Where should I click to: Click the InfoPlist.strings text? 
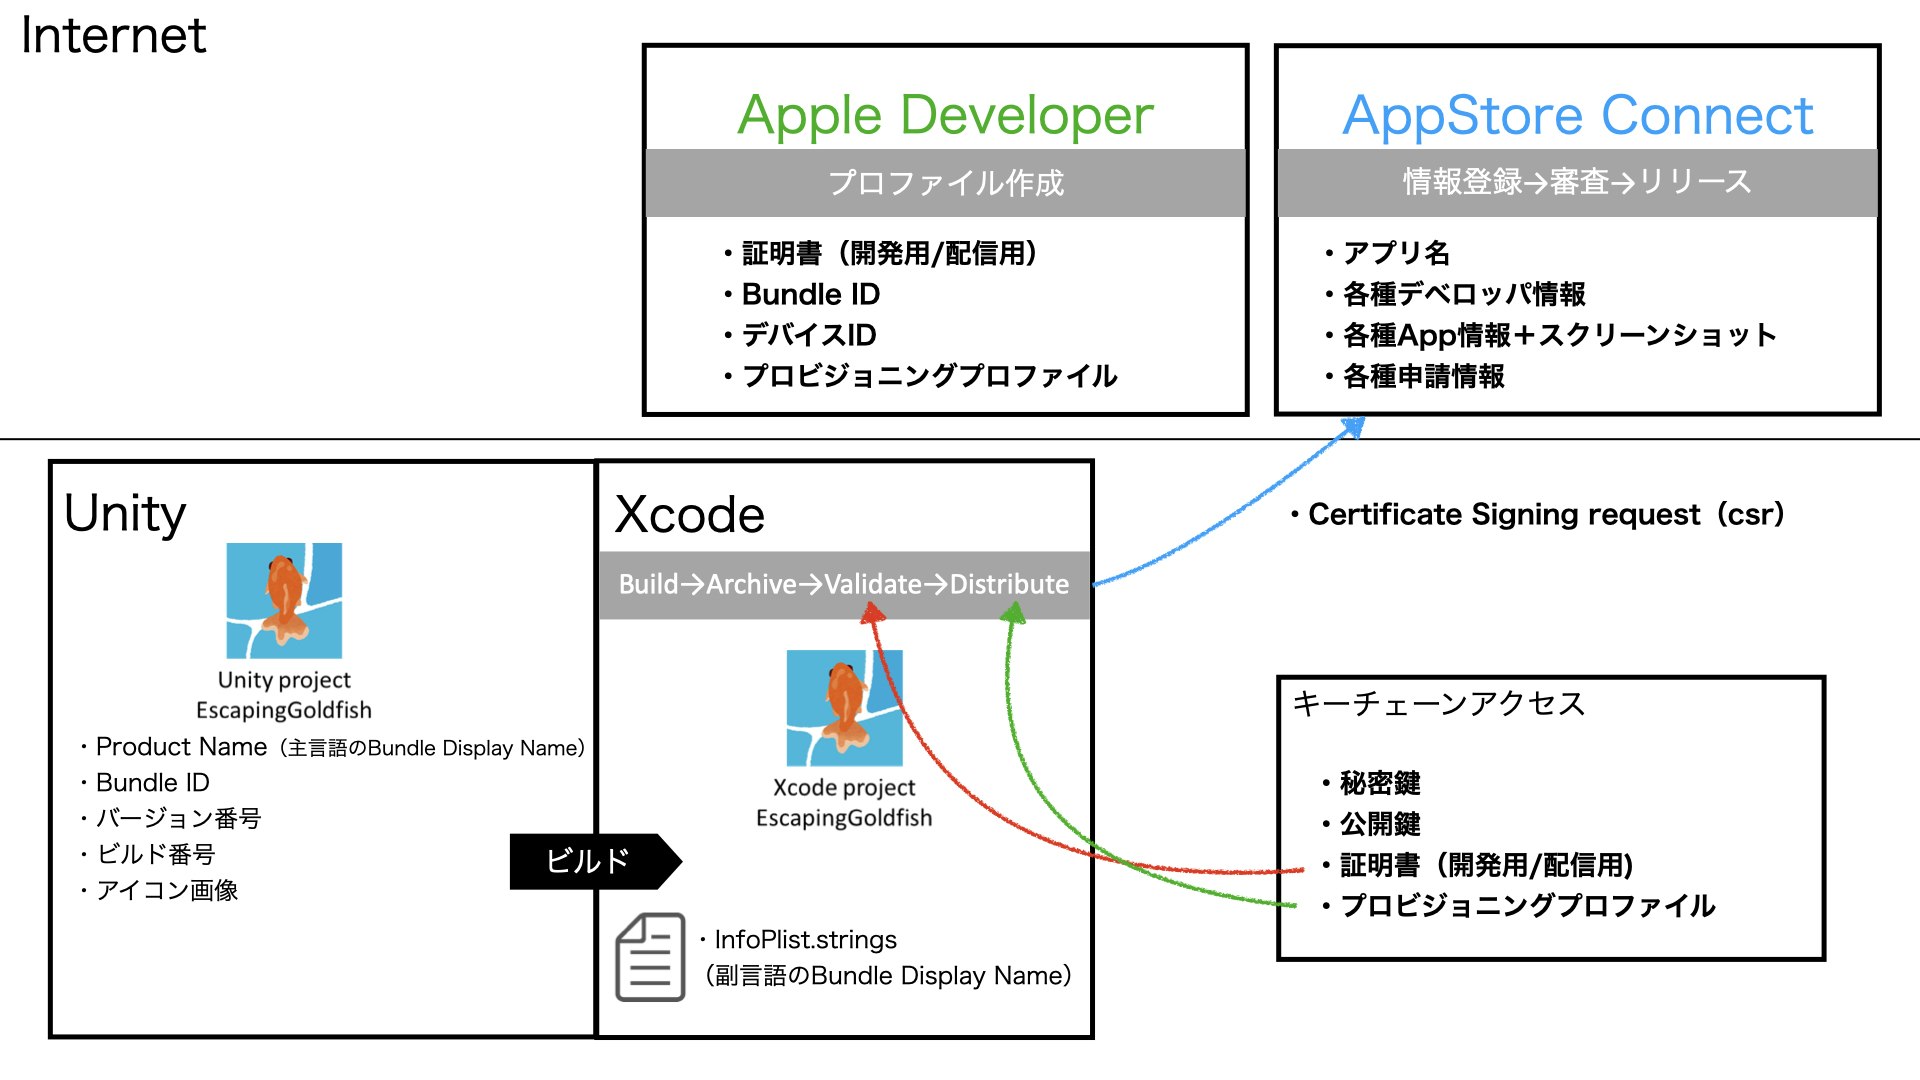coord(798,940)
